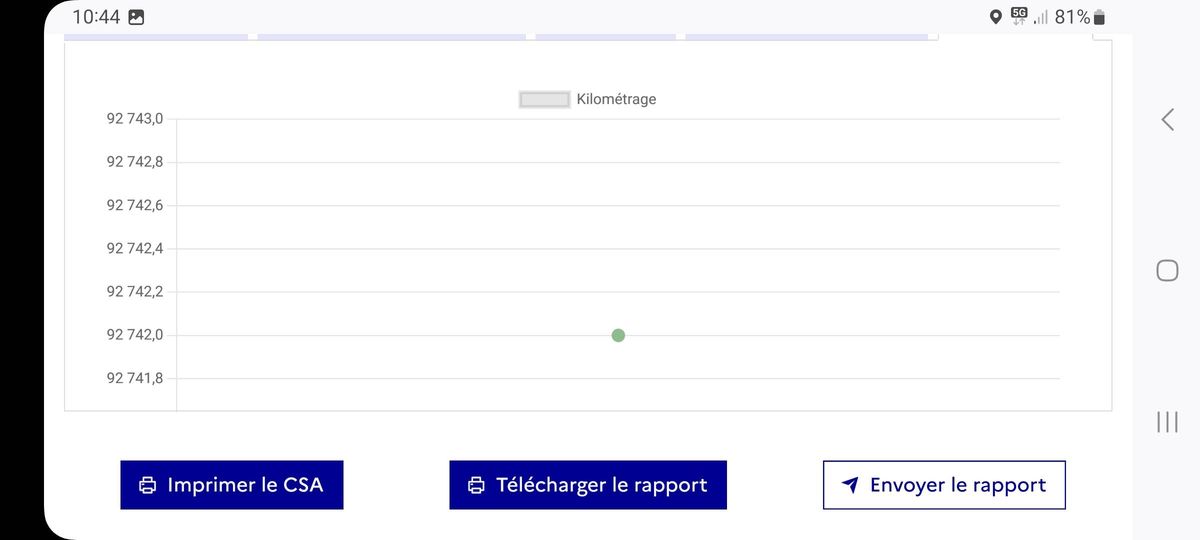1200x540 pixels.
Task: Open the recent apps view
Action: click(1167, 422)
